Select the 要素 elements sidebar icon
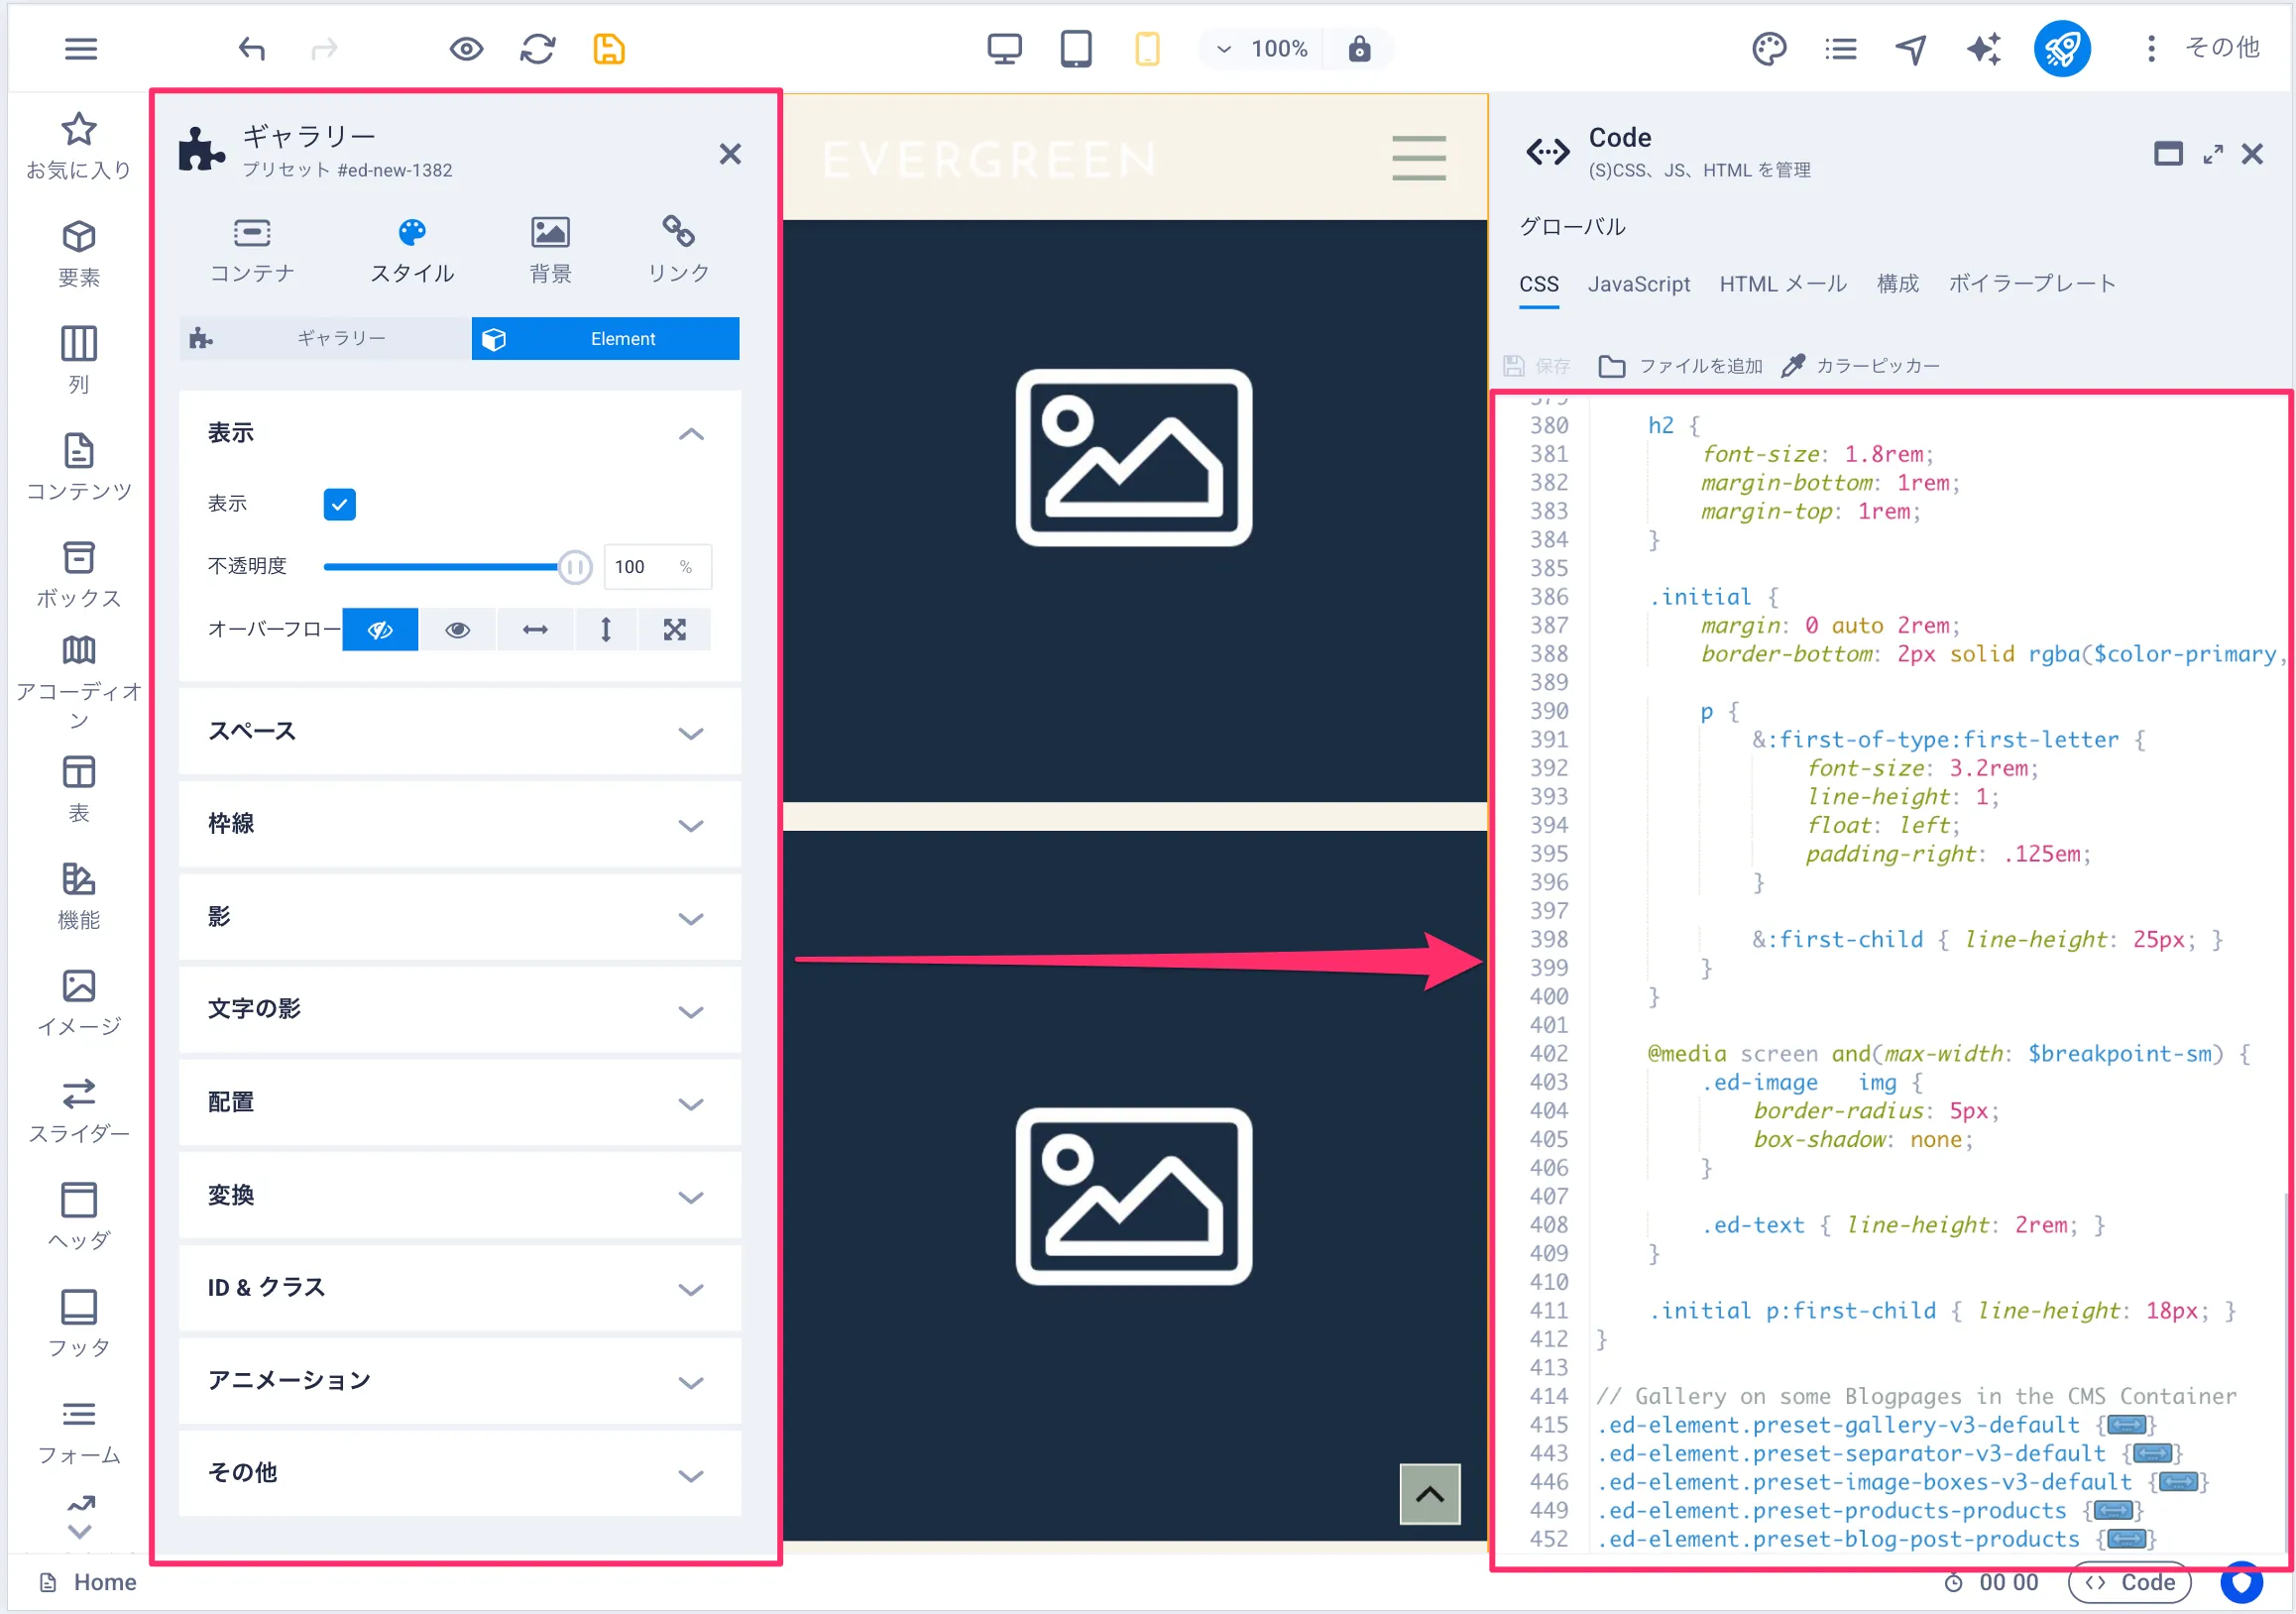2296x1614 pixels. [x=79, y=254]
